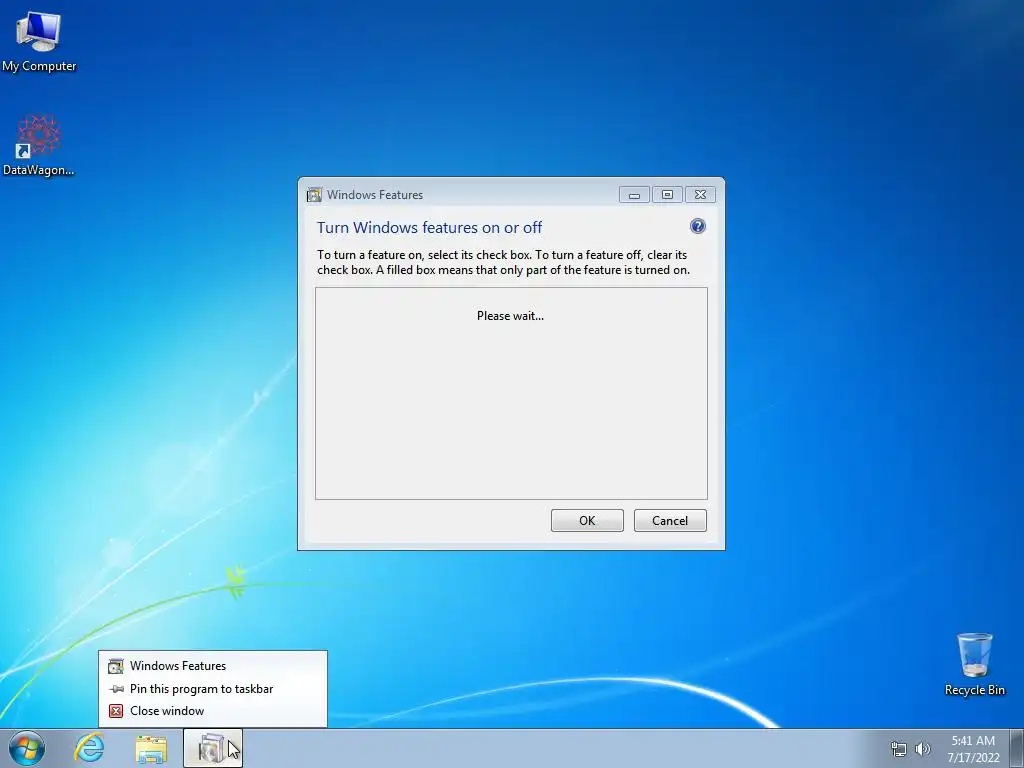Launch Internet Explorer from the taskbar
Screen dimensions: 1024x768
pos(89,748)
